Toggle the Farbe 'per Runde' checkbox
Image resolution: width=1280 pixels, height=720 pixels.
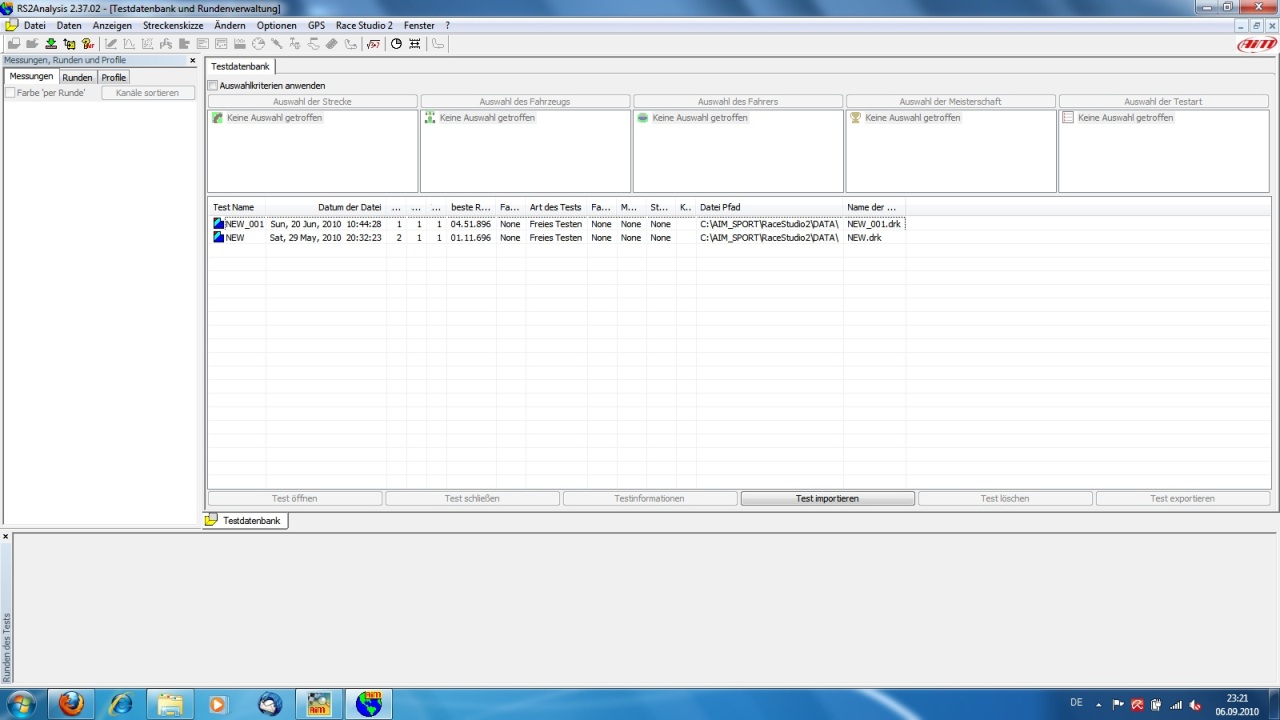pos(10,93)
